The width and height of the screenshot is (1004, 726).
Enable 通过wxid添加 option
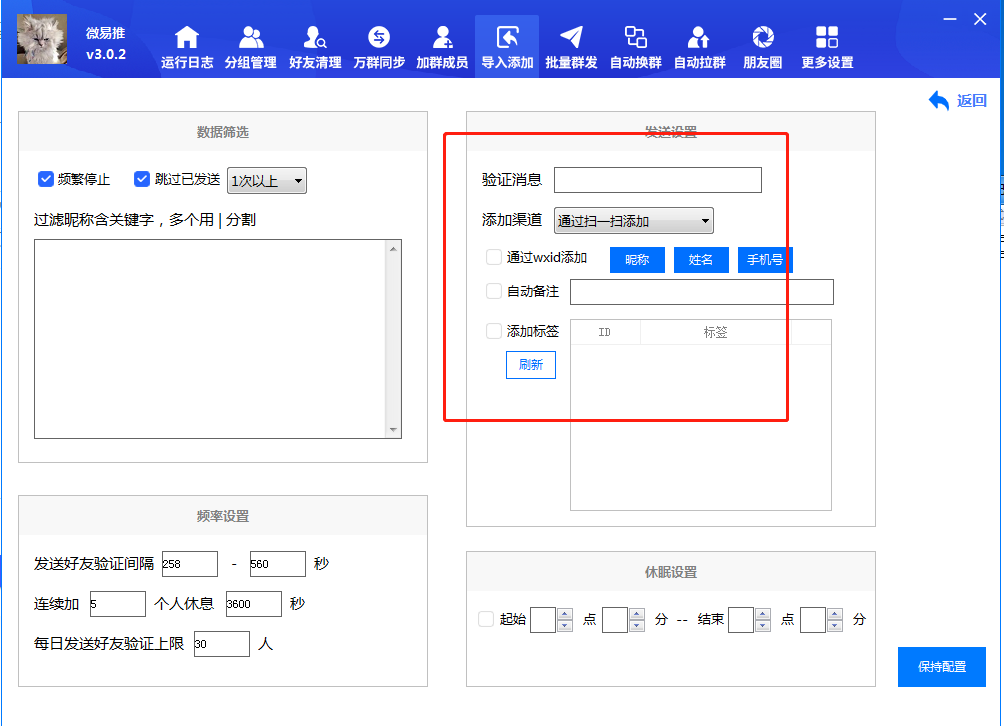click(x=493, y=257)
